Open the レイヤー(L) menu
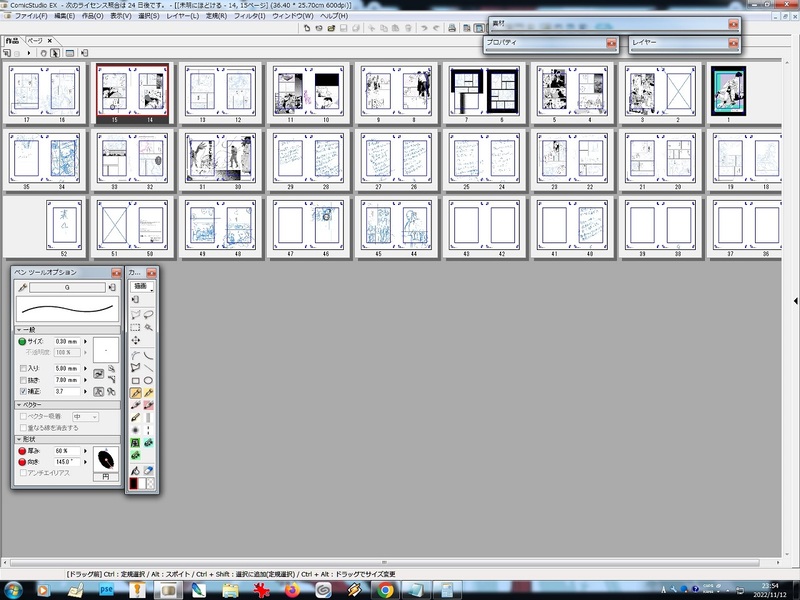 point(182,16)
